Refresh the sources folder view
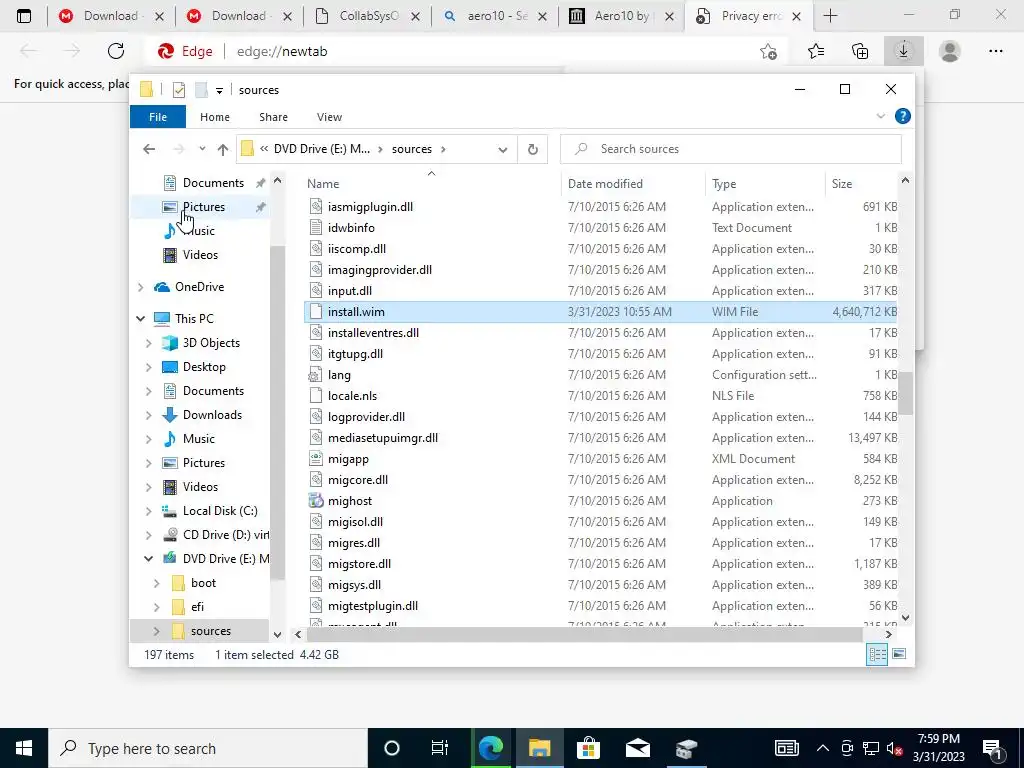The image size is (1024, 768). click(533, 150)
